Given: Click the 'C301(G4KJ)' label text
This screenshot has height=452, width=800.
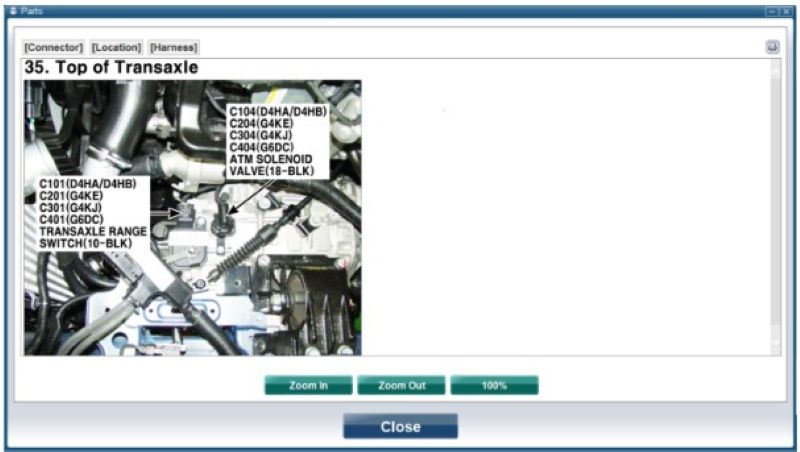Looking at the screenshot, I should pyautogui.click(x=70, y=208).
